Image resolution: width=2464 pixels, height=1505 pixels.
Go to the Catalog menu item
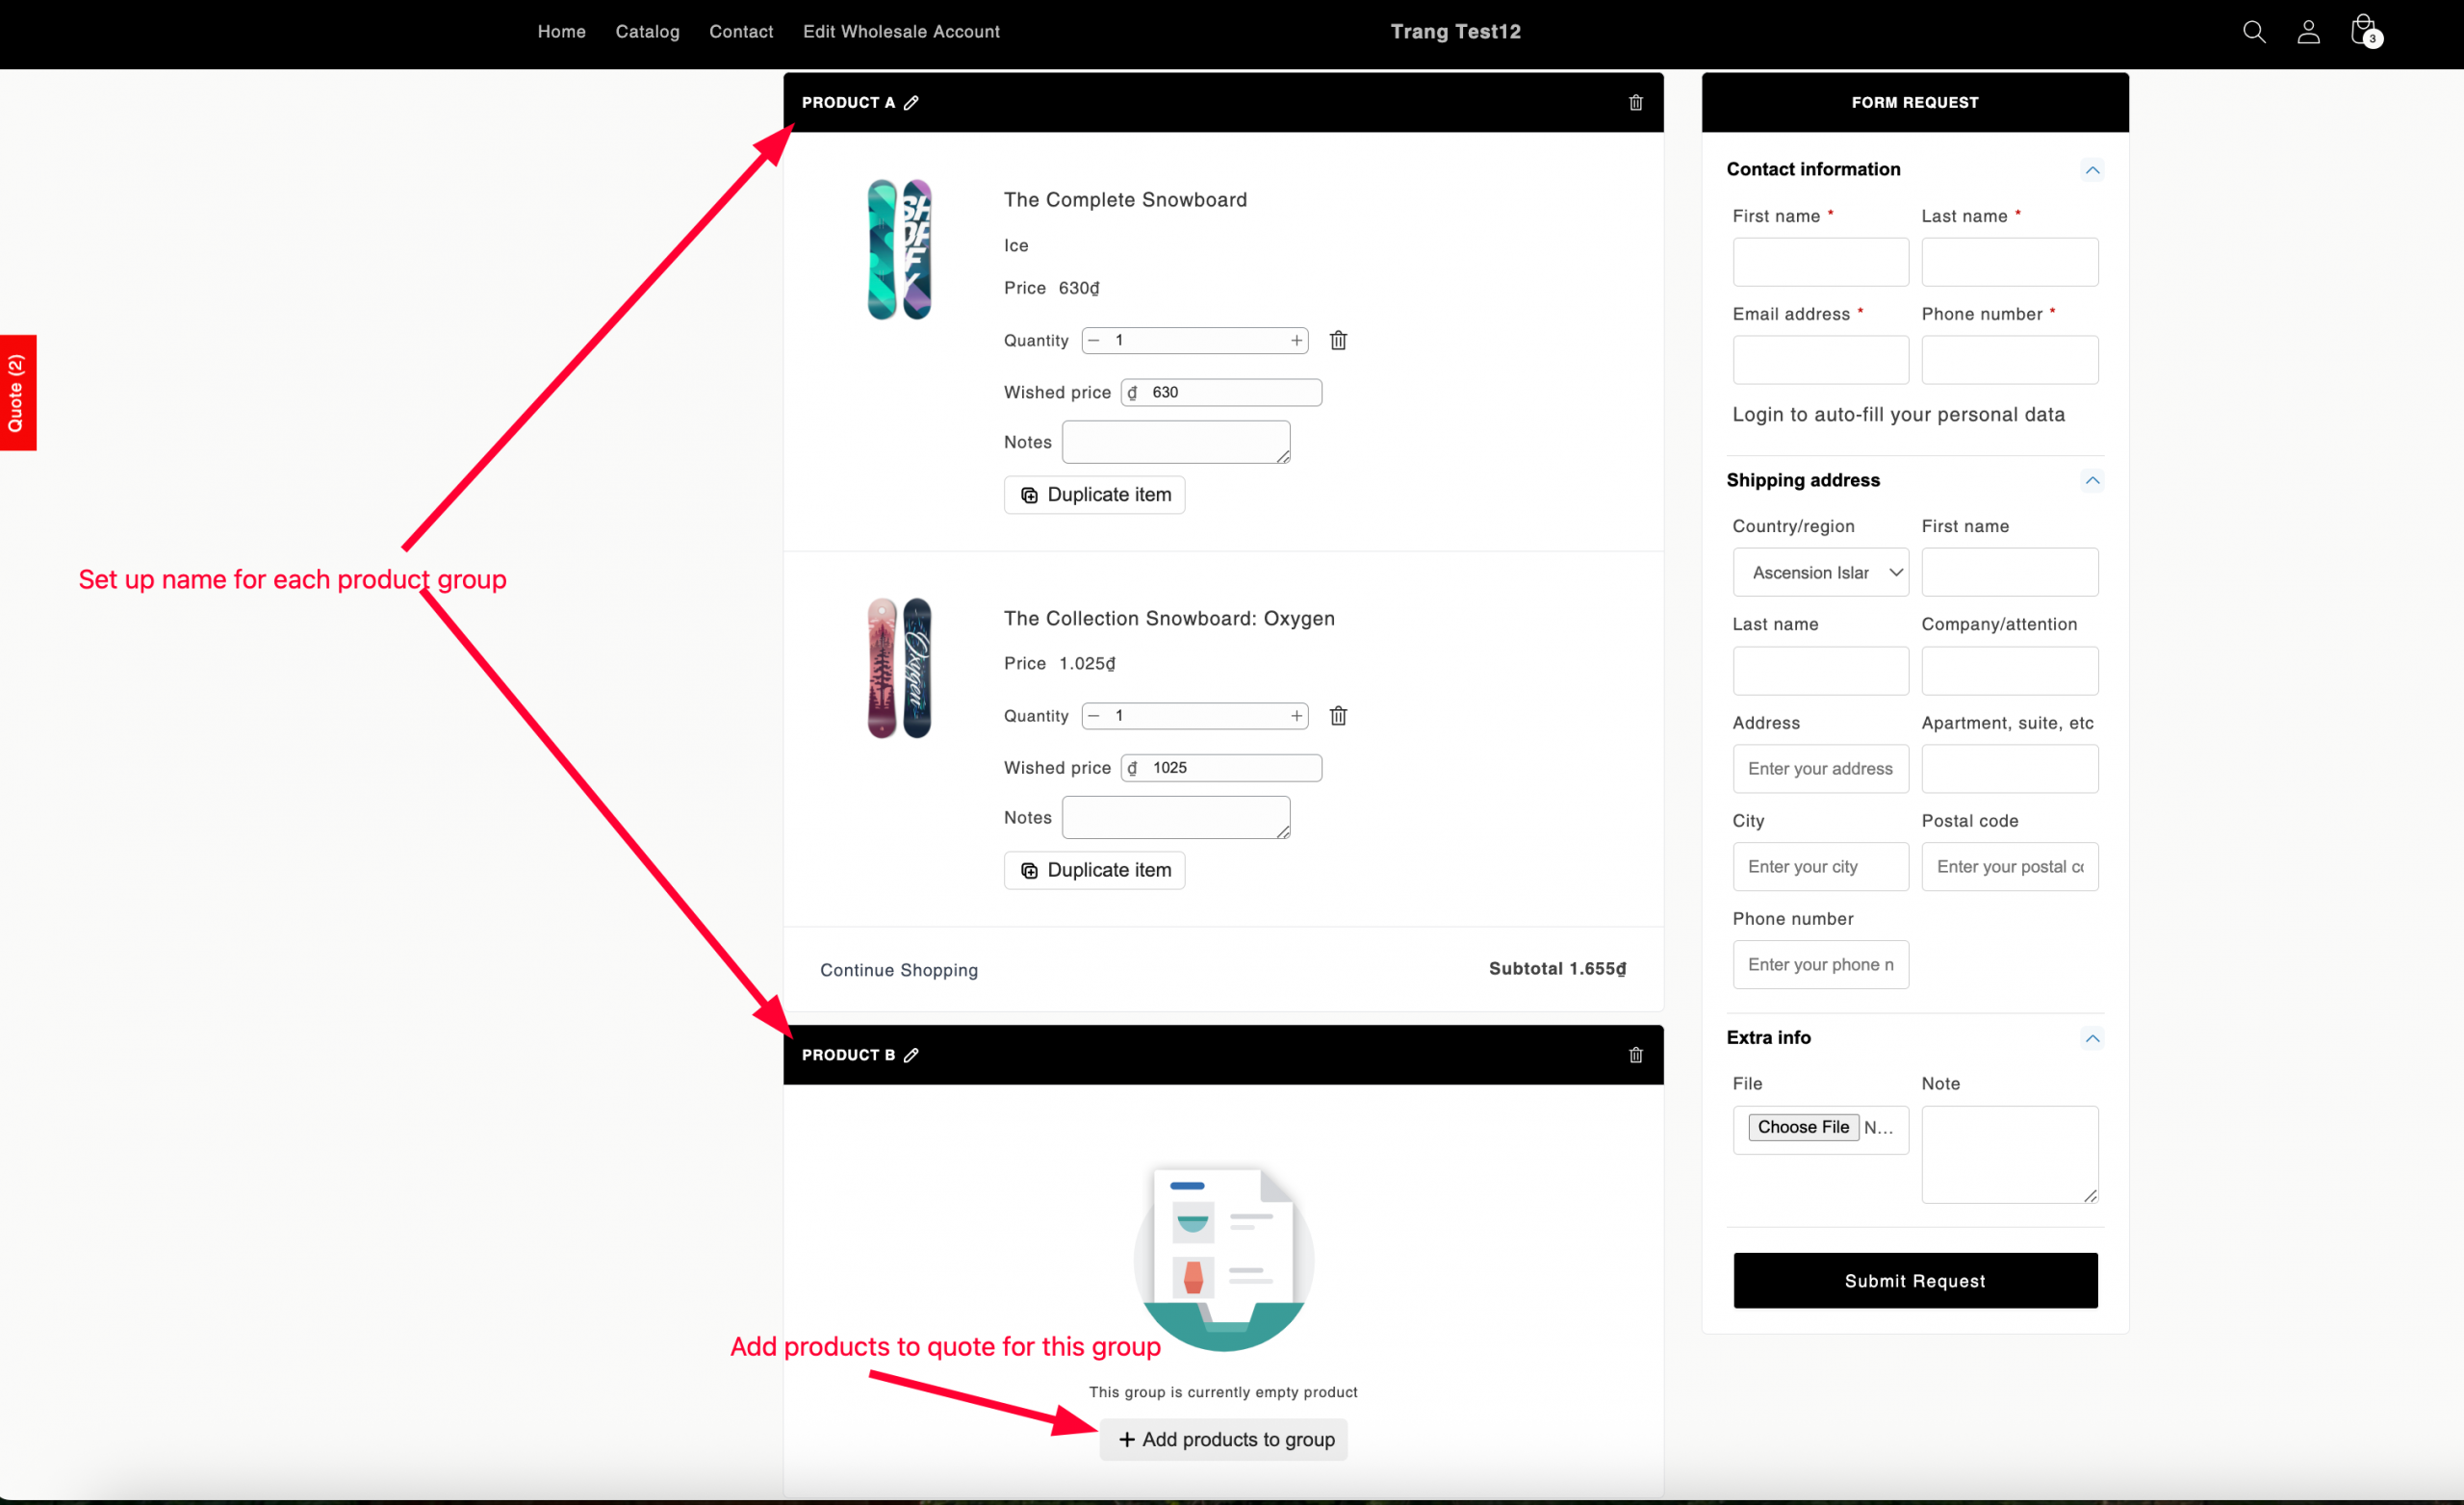click(x=647, y=32)
